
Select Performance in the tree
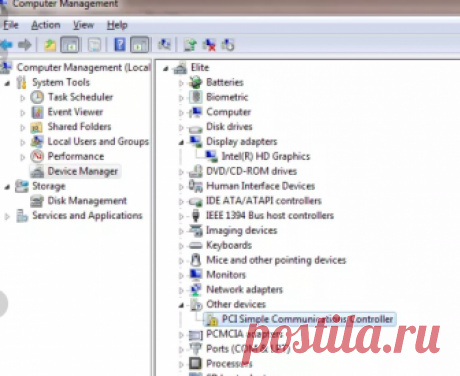[76, 156]
